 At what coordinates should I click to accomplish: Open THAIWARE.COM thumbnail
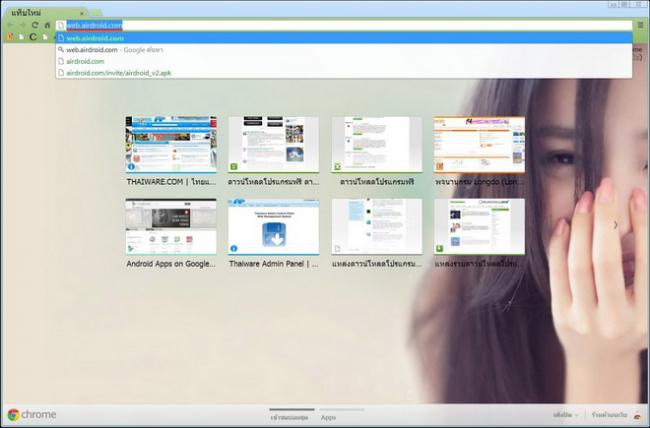(171, 144)
